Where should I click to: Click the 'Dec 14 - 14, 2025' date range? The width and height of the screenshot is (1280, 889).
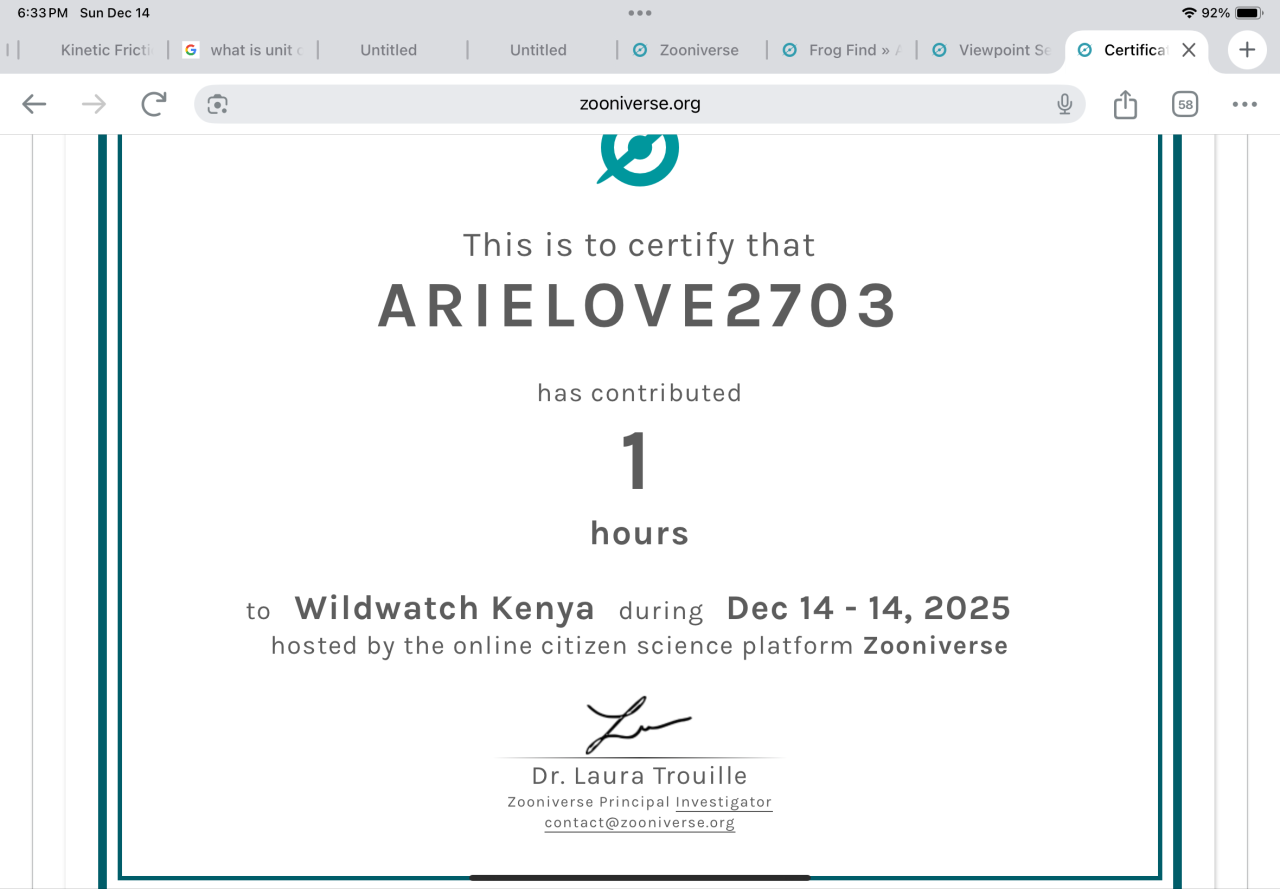tap(868, 608)
